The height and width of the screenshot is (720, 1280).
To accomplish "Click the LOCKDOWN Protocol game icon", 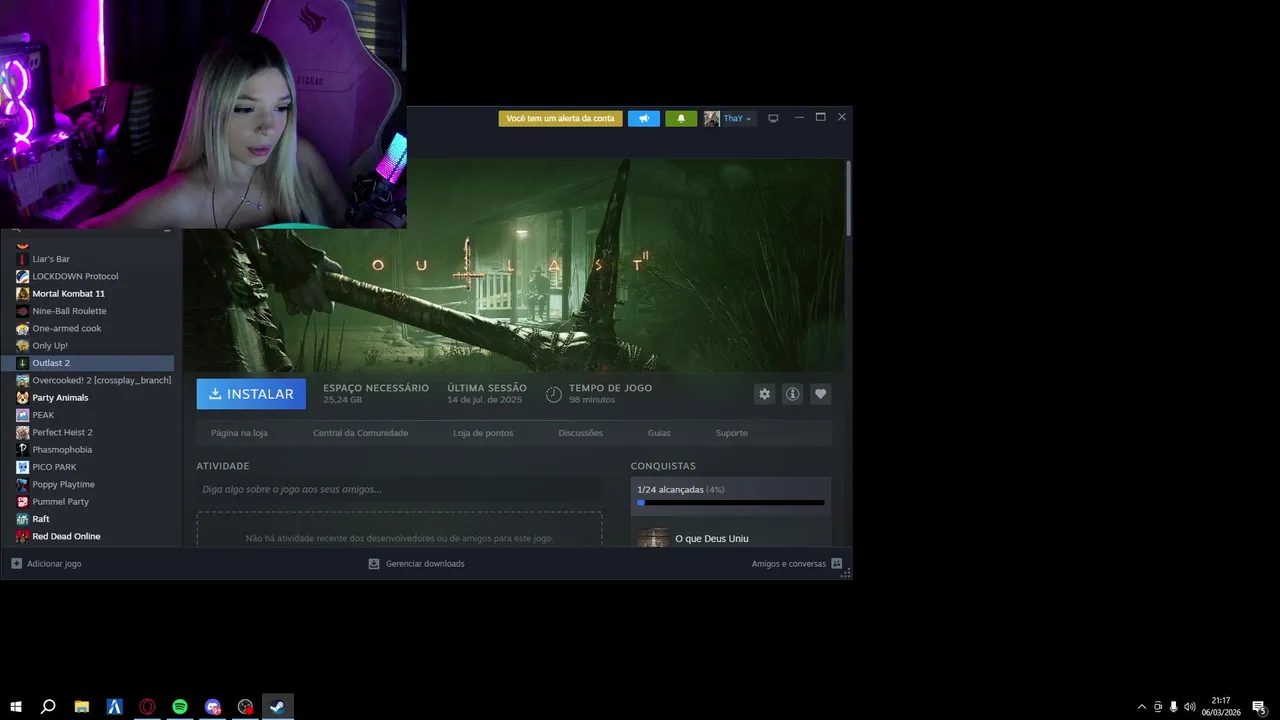I will tap(22, 276).
